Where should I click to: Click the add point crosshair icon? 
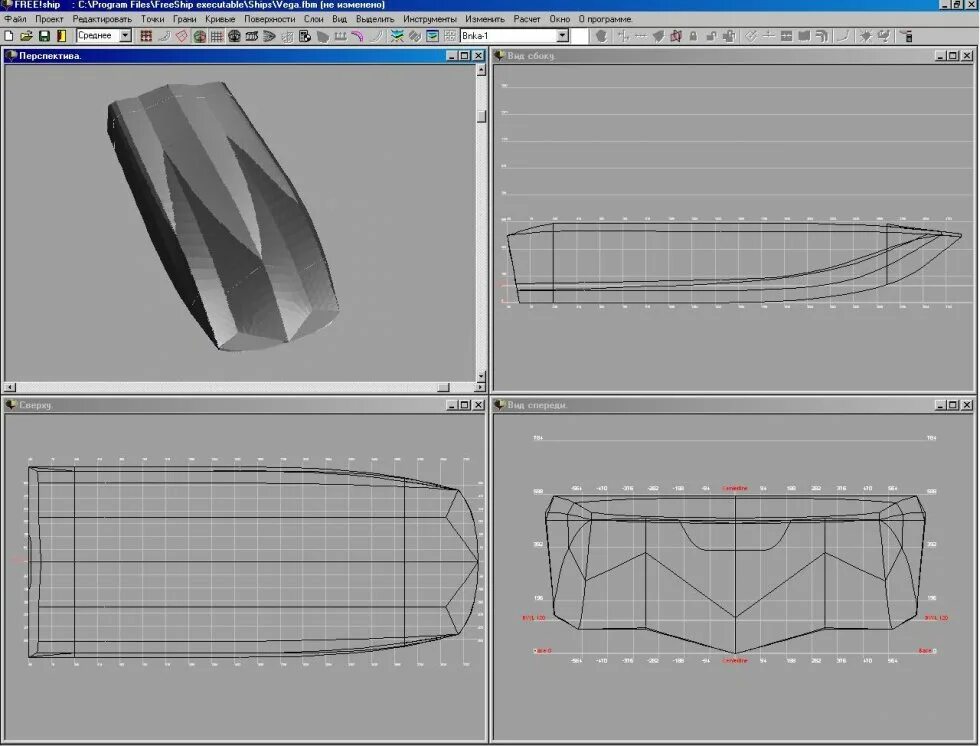(x=623, y=36)
